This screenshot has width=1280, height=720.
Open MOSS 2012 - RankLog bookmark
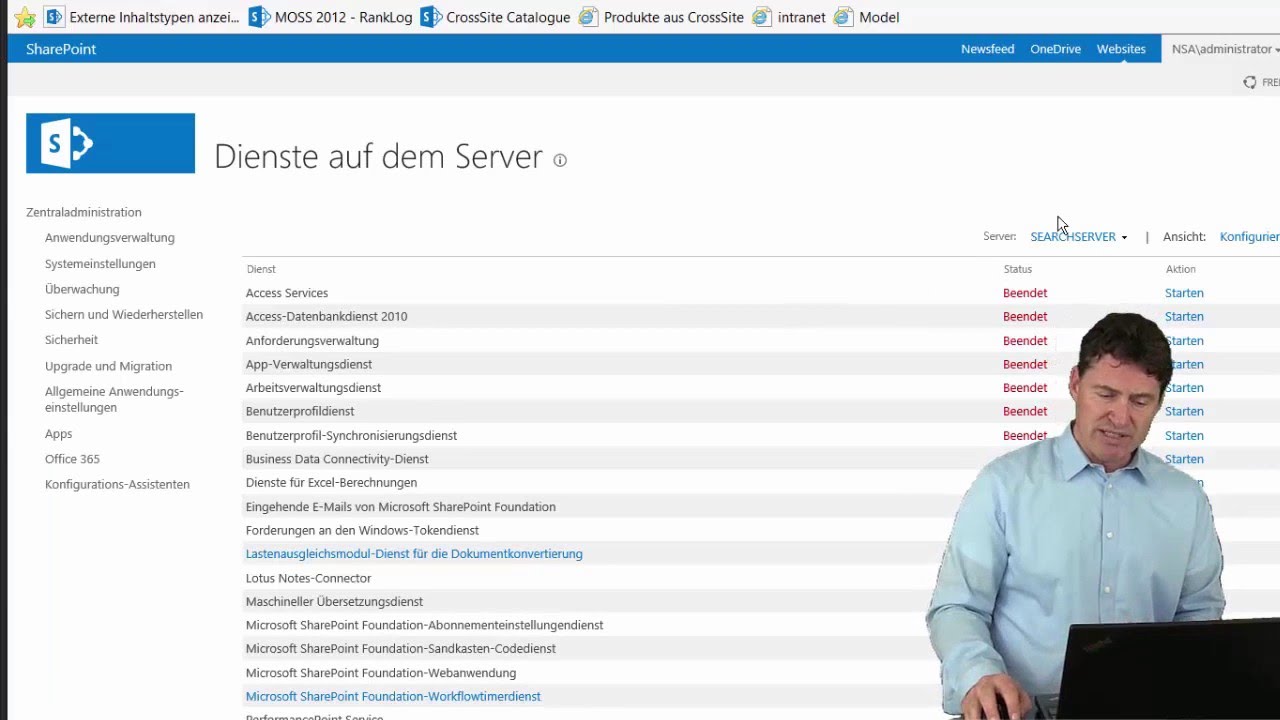(x=330, y=17)
